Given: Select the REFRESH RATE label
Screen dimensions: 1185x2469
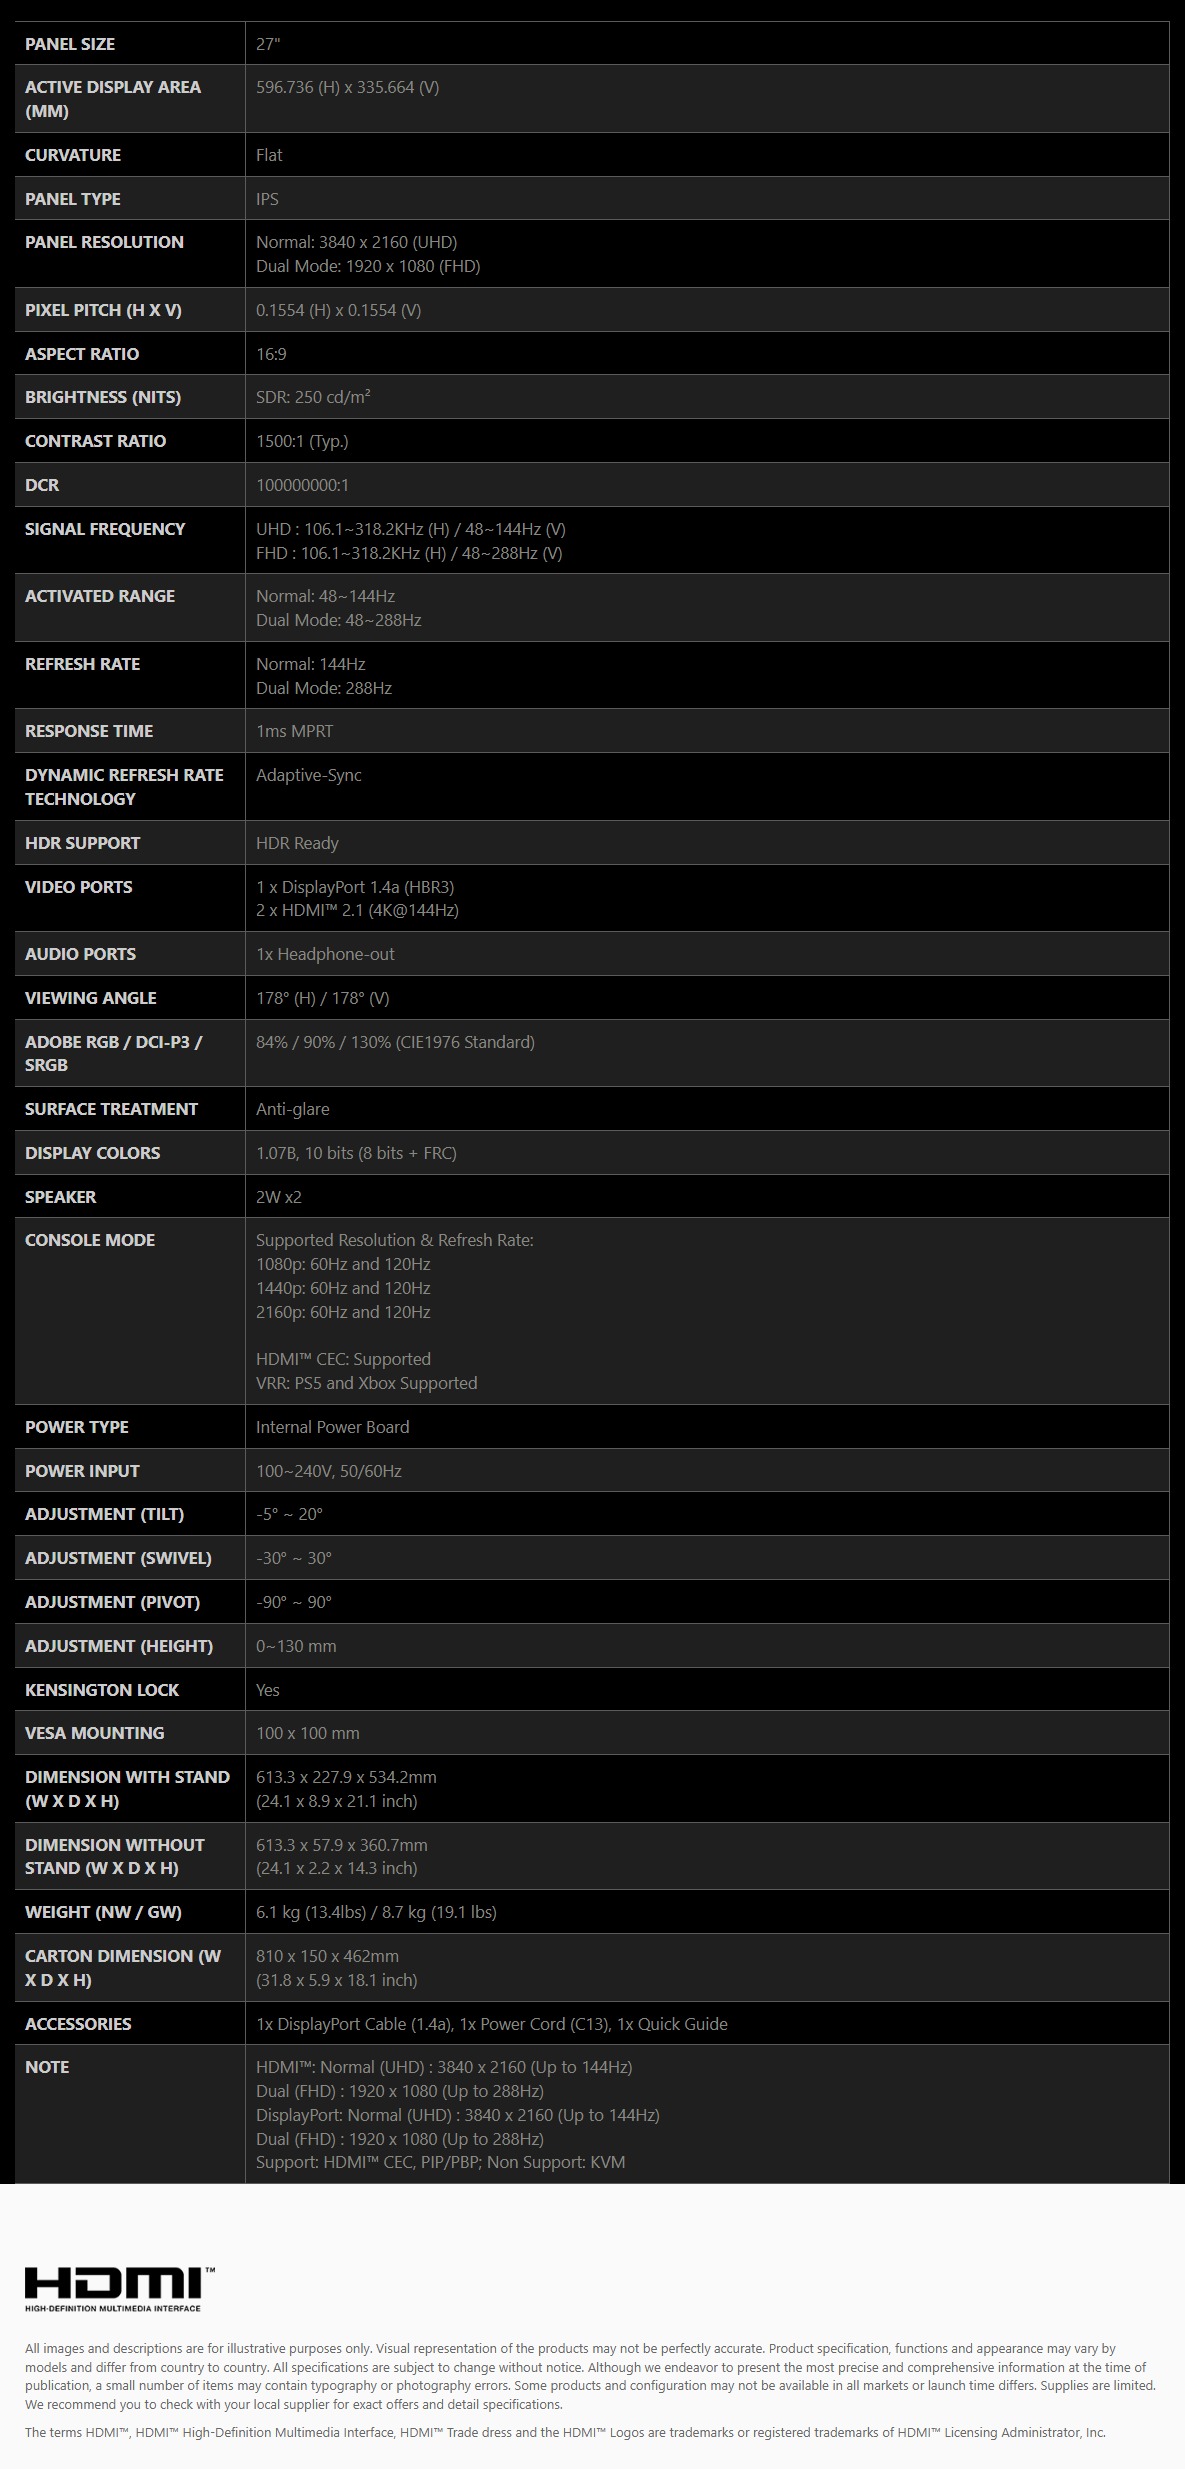Looking at the screenshot, I should 82,664.
